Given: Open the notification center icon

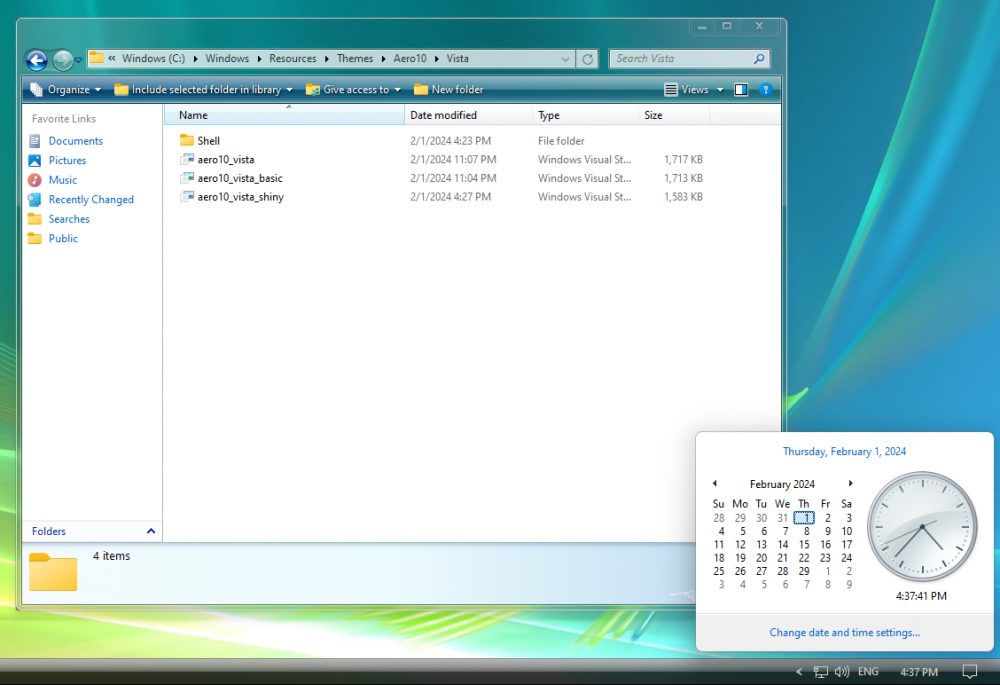Looking at the screenshot, I should 969,672.
